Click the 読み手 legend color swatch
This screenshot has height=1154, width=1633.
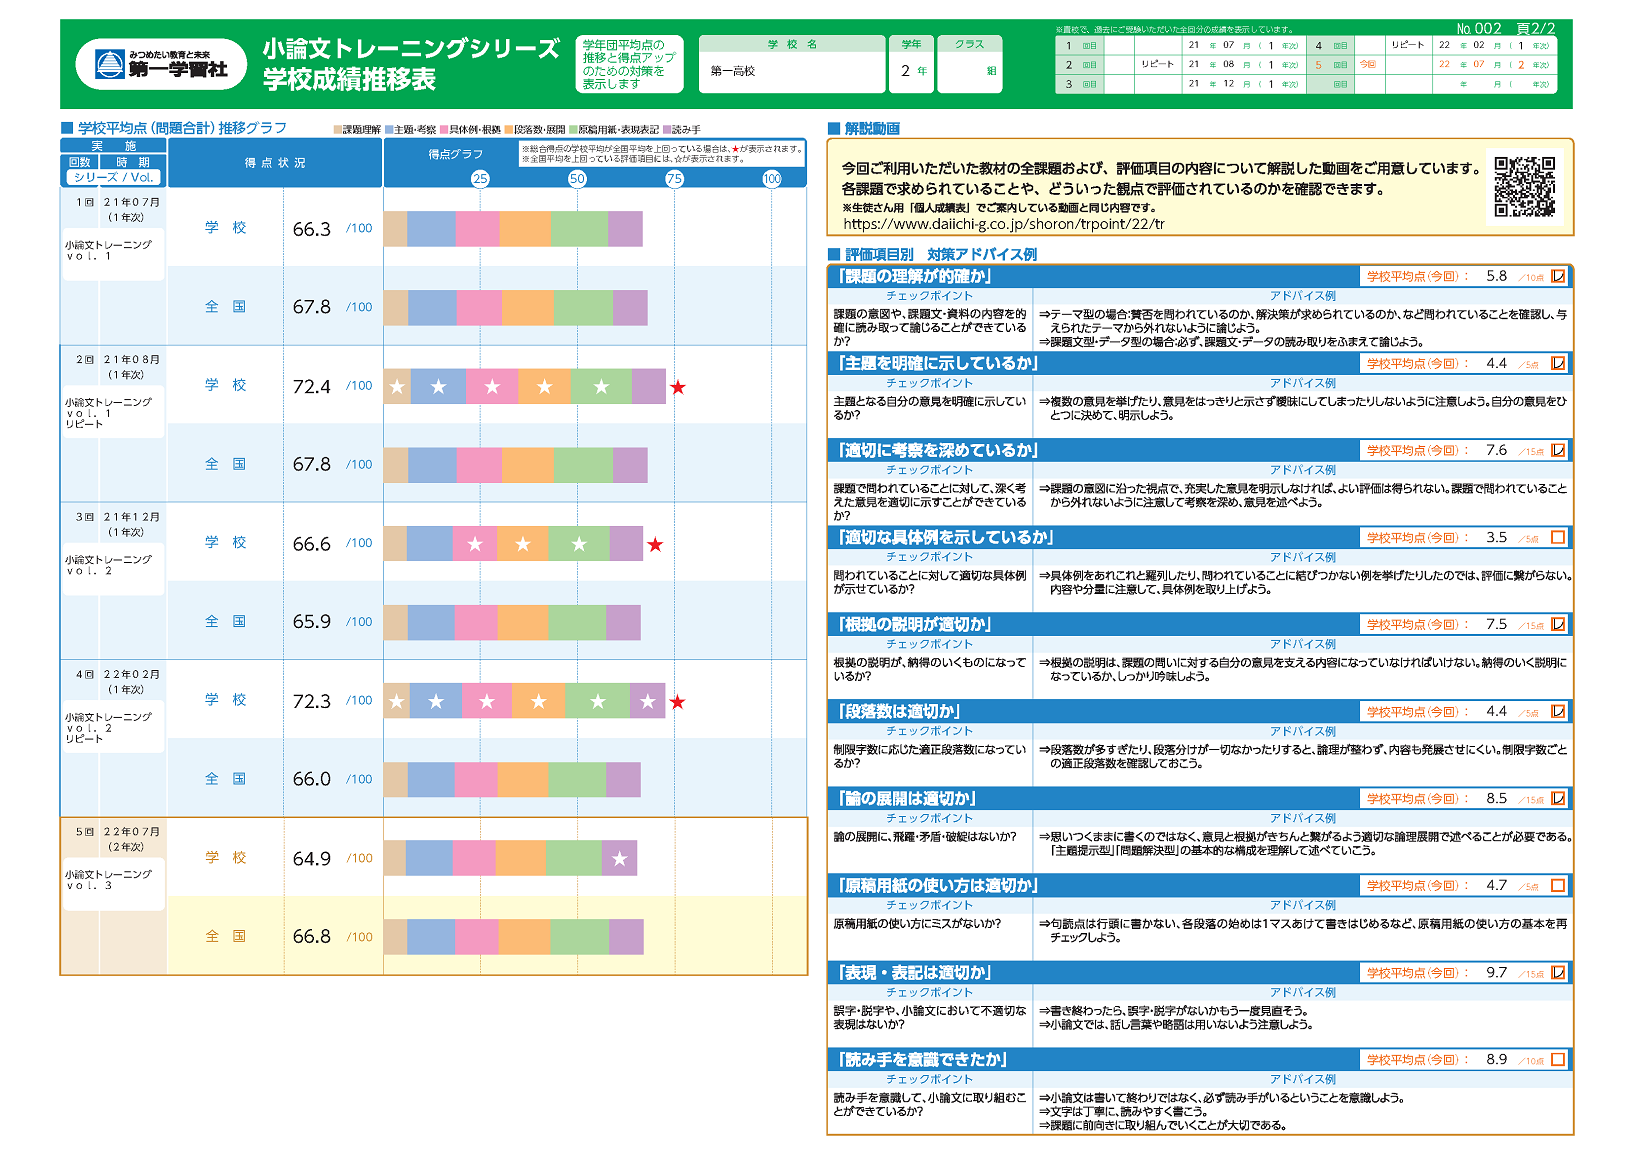(x=667, y=130)
